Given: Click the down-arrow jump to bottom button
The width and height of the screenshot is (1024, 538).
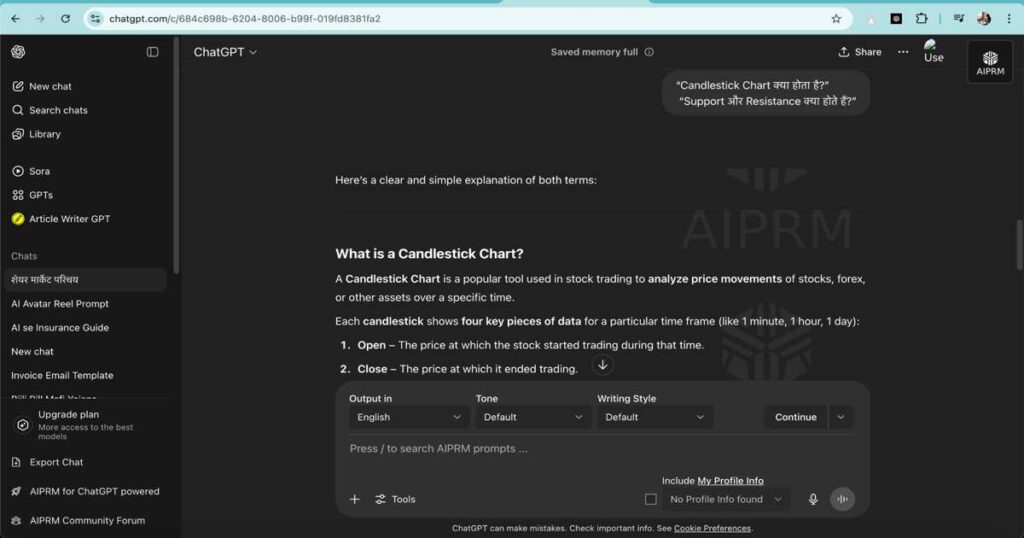Looking at the screenshot, I should click(602, 365).
